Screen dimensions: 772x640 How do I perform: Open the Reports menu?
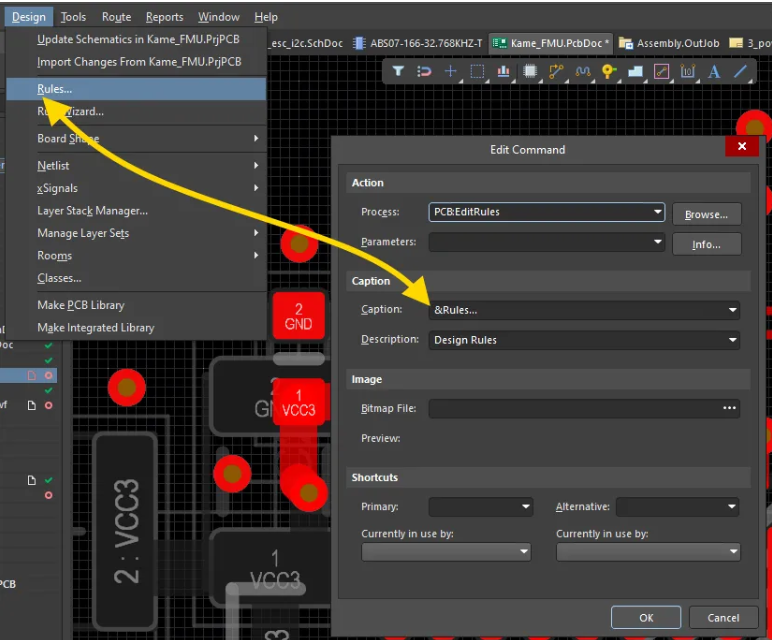coord(164,17)
